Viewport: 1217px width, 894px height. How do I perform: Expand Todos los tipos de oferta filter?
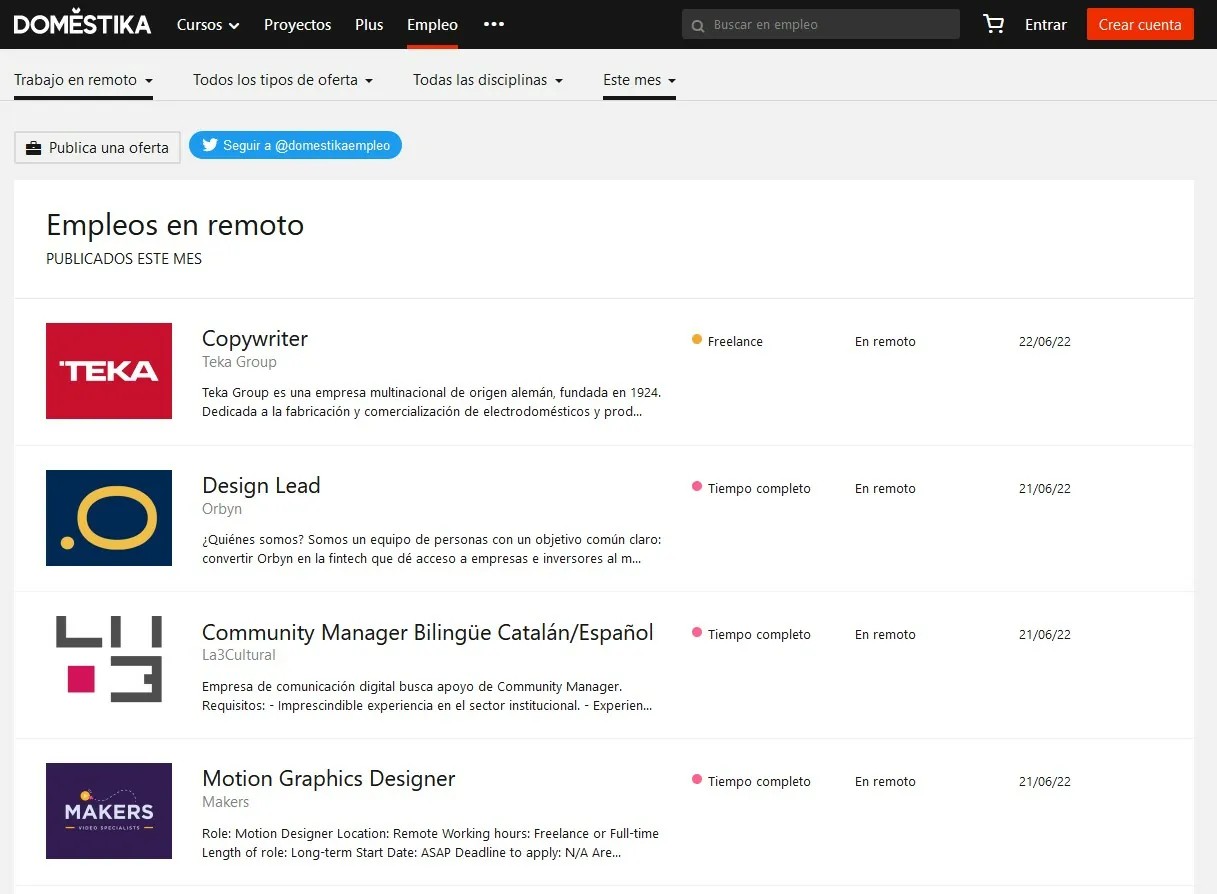point(283,80)
